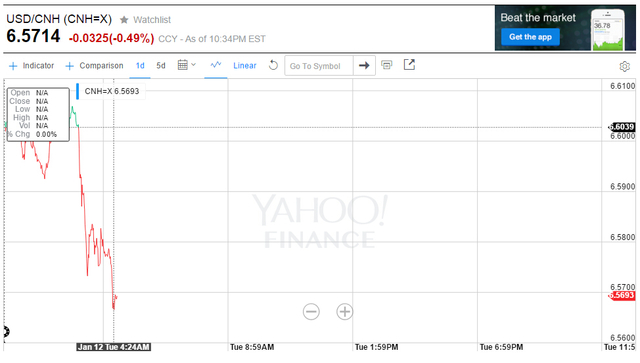Switch to the 5d range tab
The width and height of the screenshot is (640, 363).
(161, 66)
